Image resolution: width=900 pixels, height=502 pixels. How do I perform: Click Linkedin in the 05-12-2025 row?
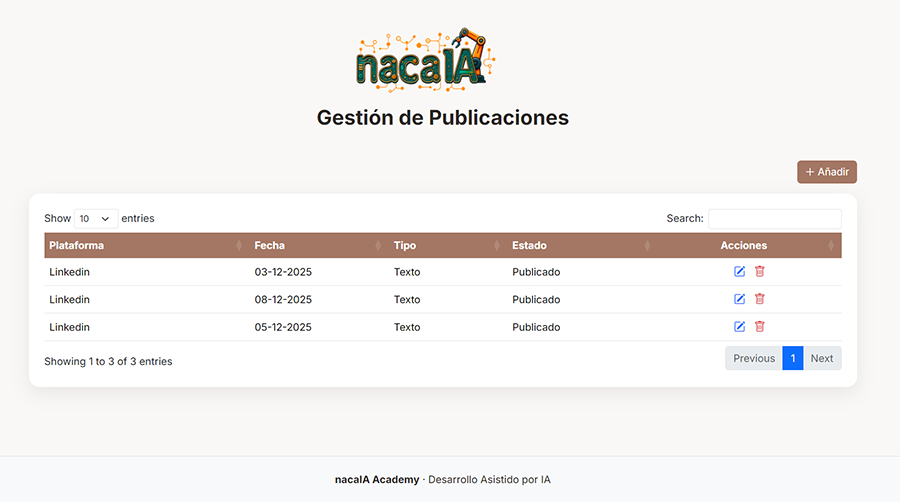point(69,327)
